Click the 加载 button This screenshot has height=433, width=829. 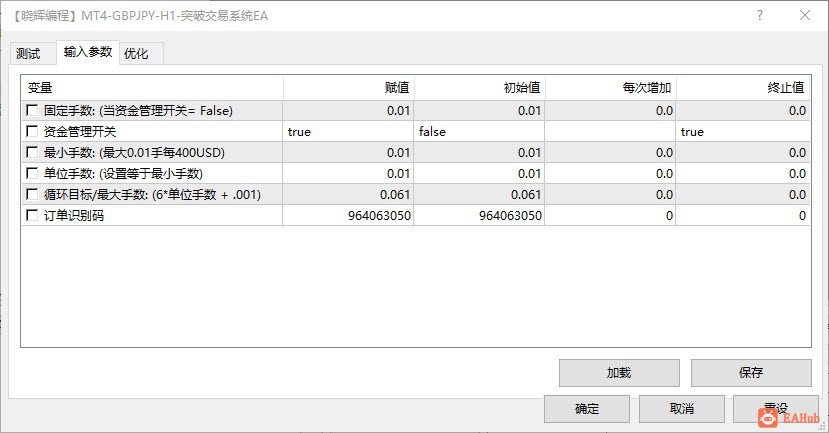(x=619, y=373)
